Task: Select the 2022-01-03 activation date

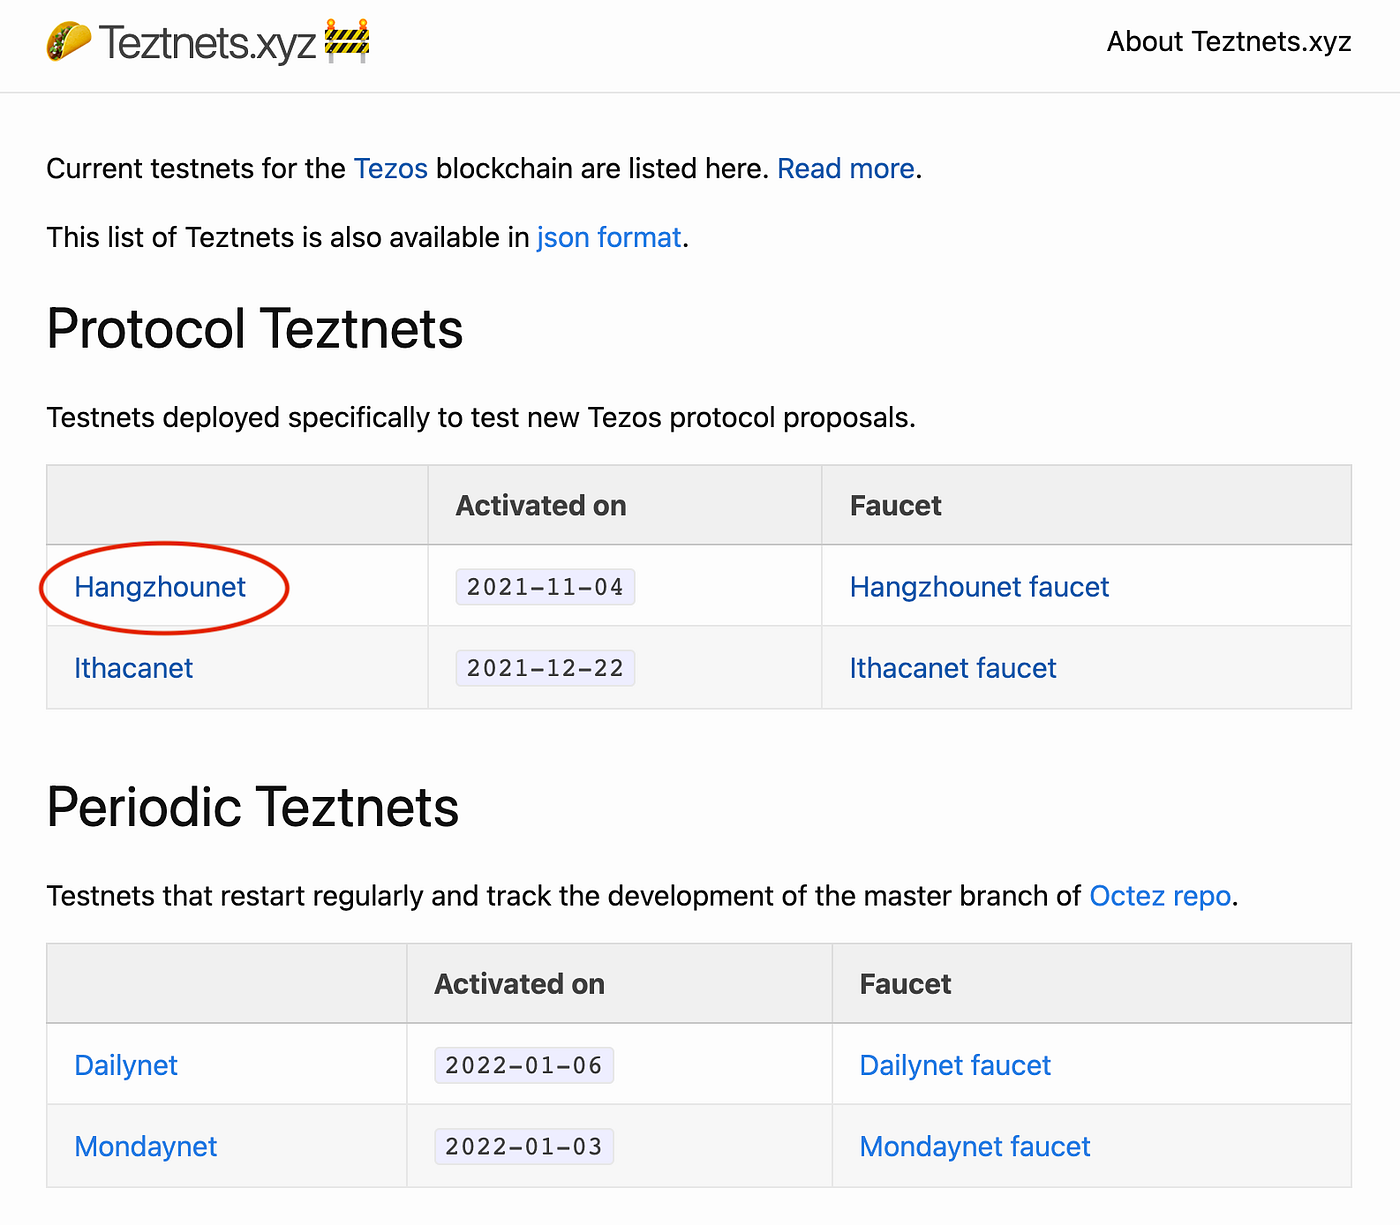Action: 524,1146
